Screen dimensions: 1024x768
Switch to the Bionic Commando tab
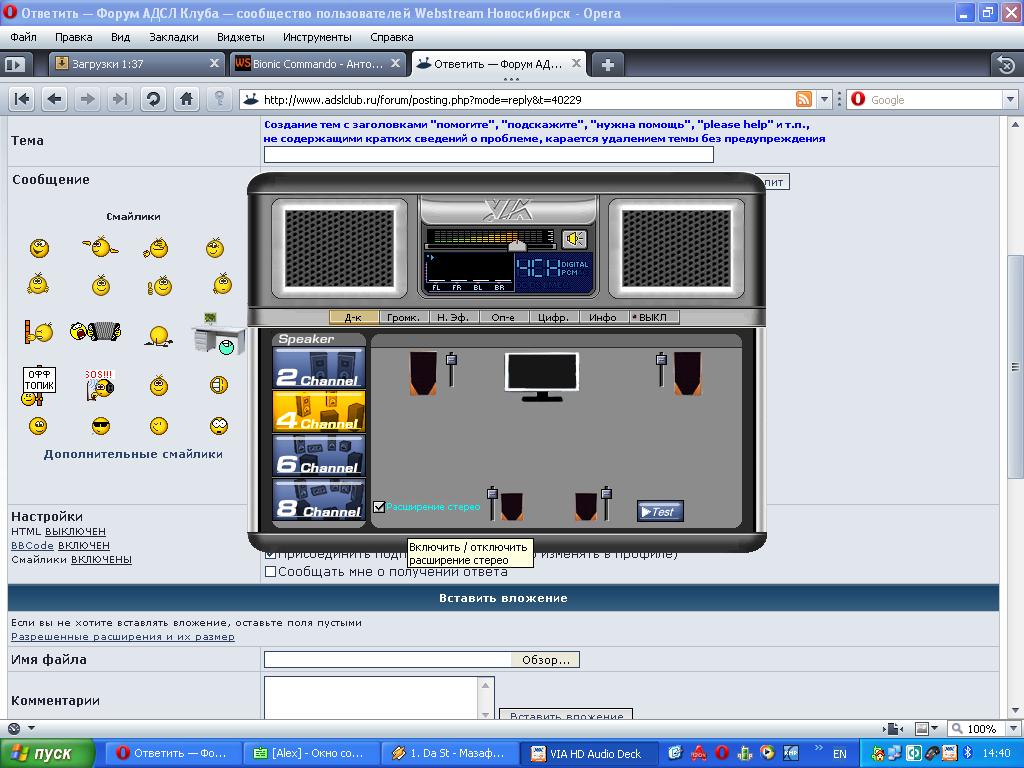tap(317, 64)
